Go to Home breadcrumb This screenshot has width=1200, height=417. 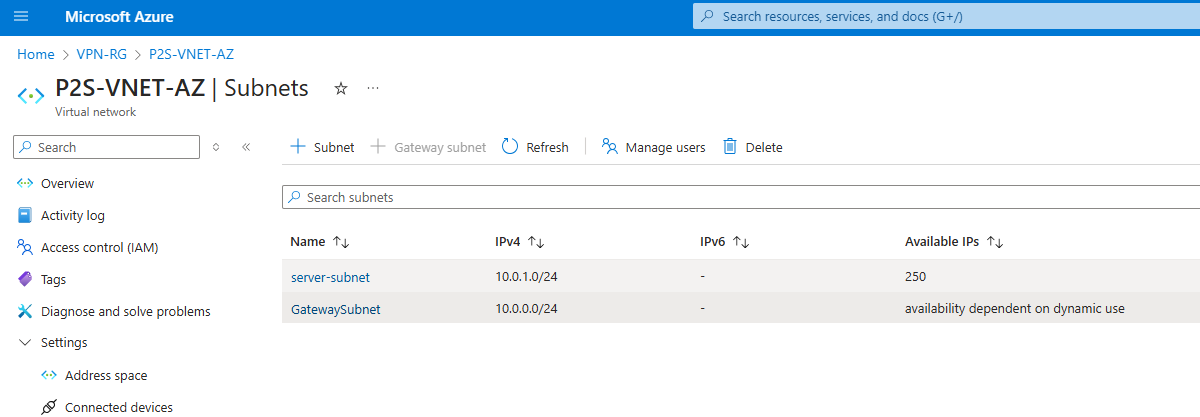(x=35, y=55)
